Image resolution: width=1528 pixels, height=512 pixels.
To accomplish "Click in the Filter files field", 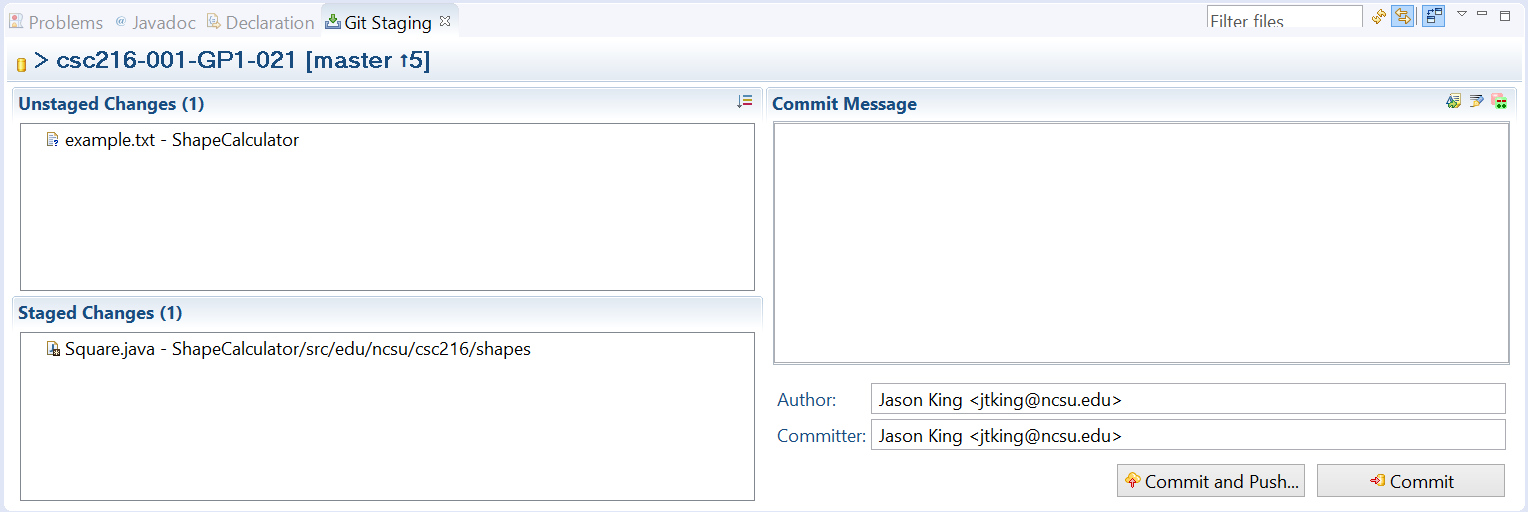I will point(1285,19).
